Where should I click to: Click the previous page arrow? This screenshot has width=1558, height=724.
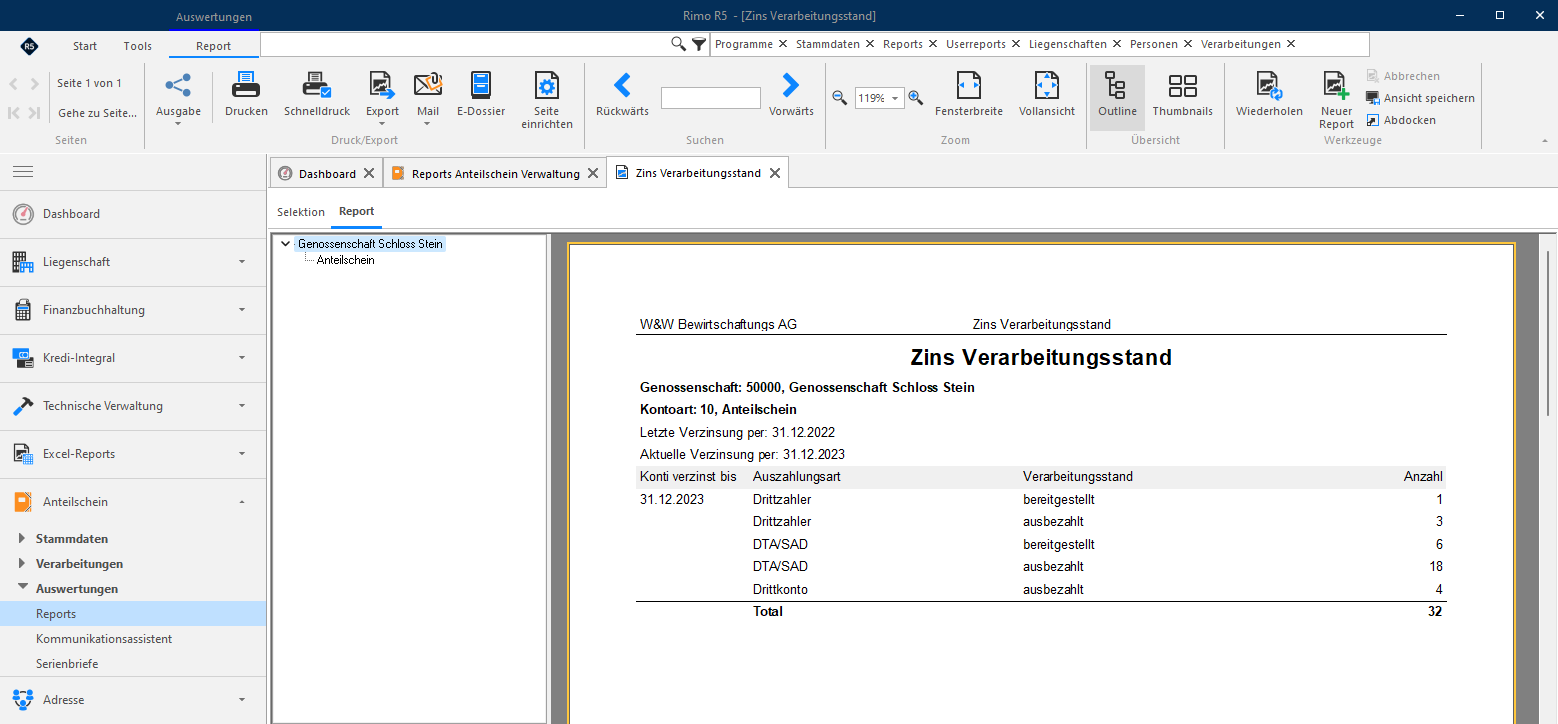click(x=14, y=84)
